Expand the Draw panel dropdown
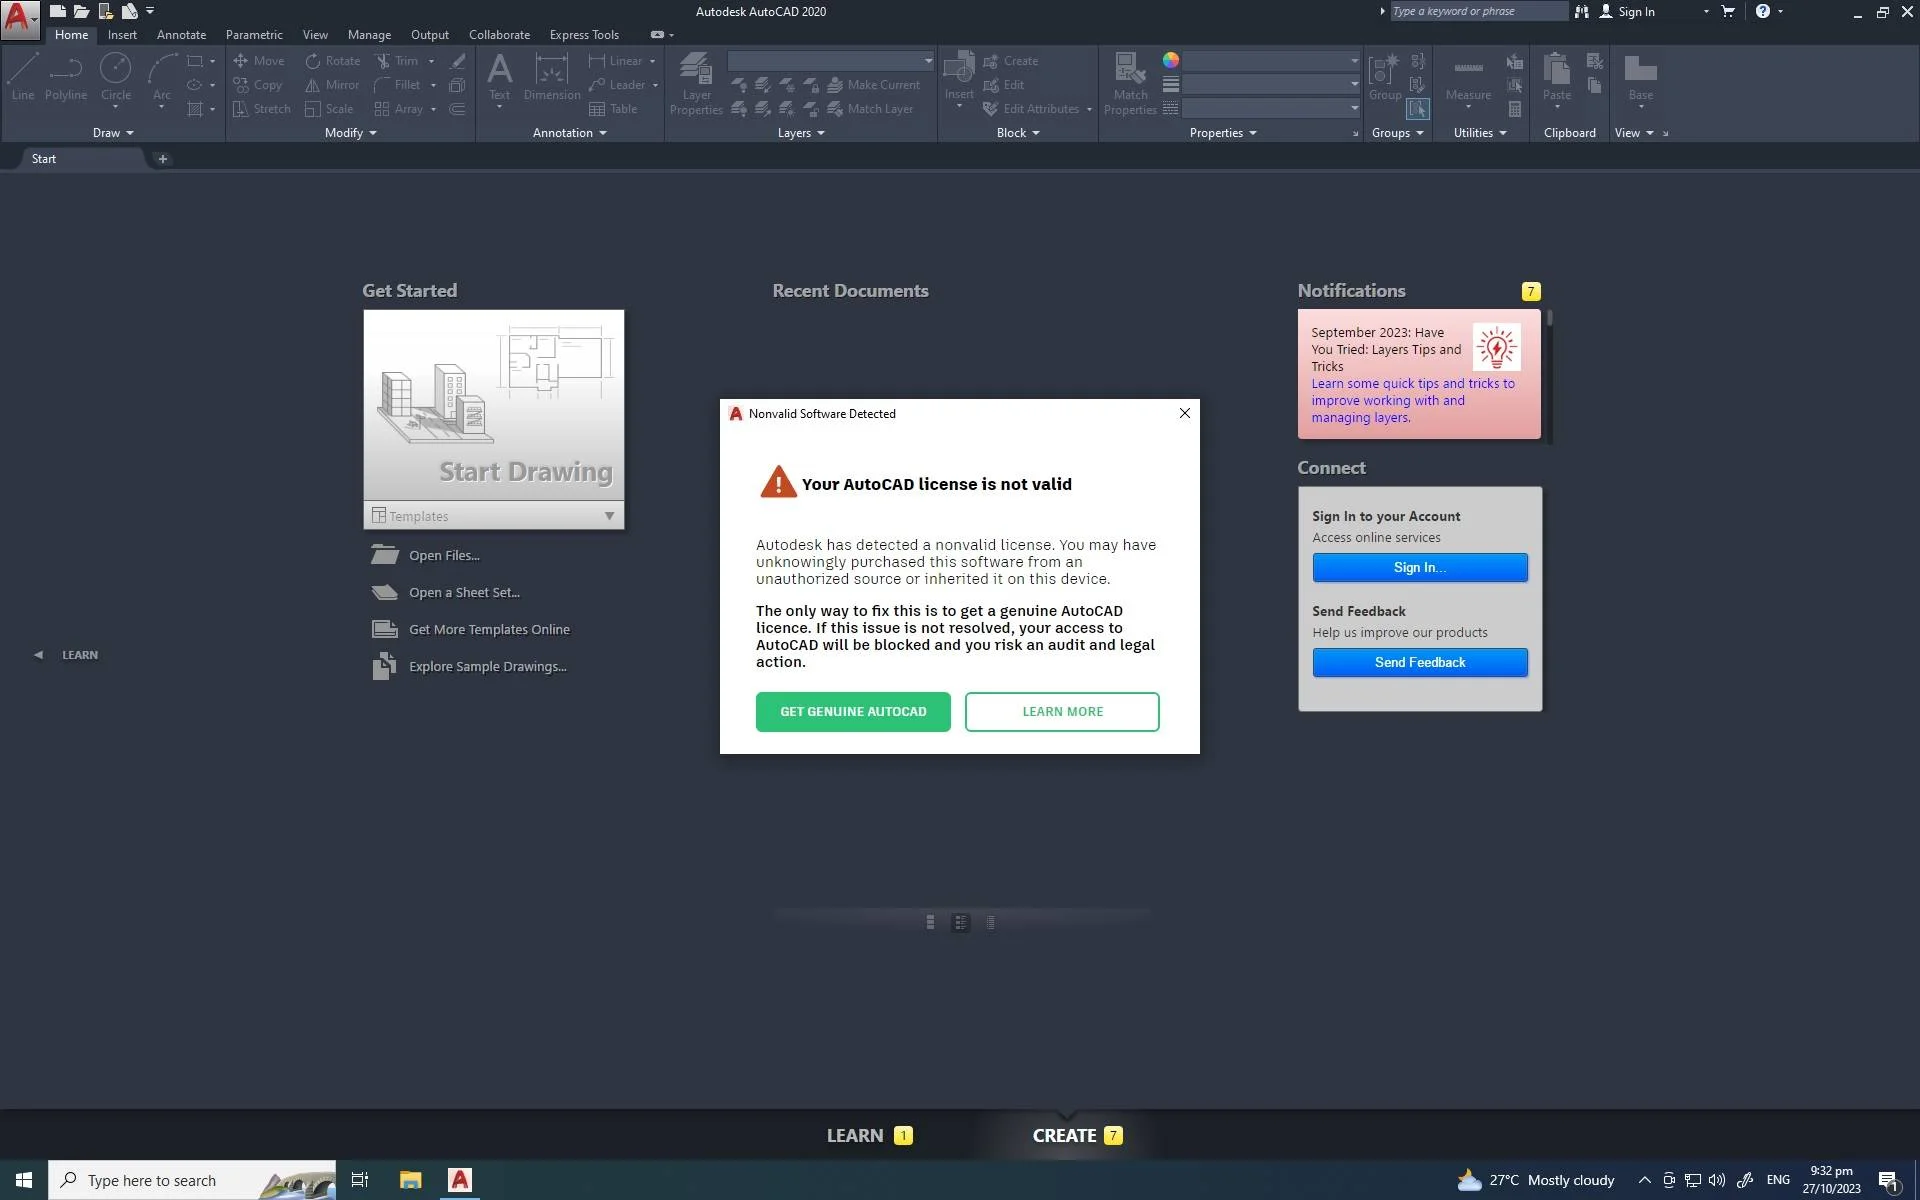 point(113,133)
